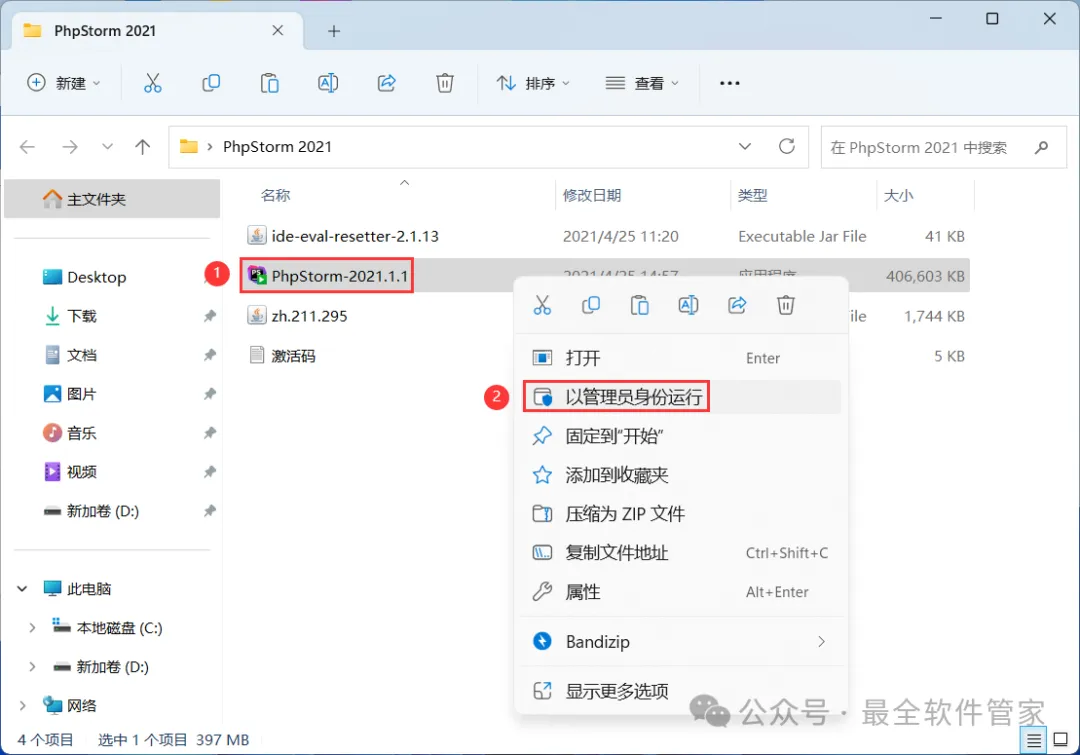This screenshot has width=1080, height=755.
Task: Open 主文件夹 in the sidebar
Action: pos(112,199)
